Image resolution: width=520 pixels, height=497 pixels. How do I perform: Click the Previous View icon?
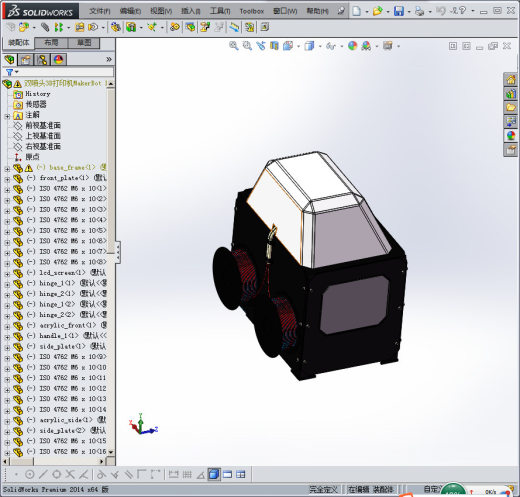pyautogui.click(x=261, y=46)
